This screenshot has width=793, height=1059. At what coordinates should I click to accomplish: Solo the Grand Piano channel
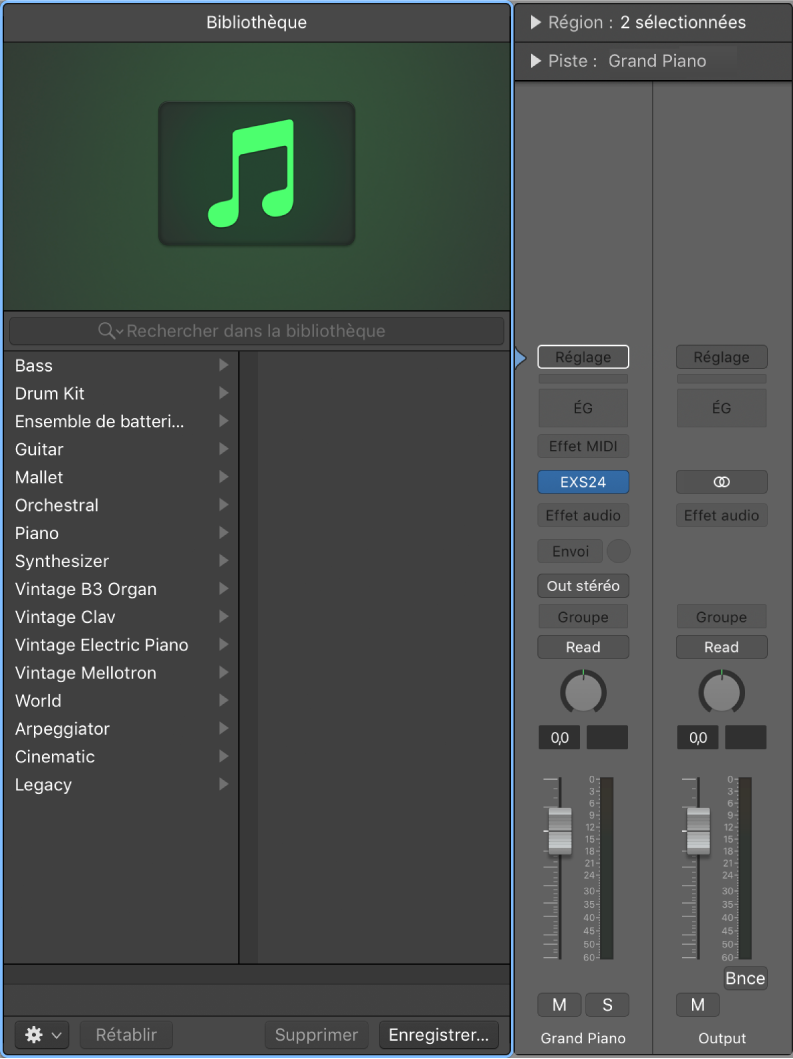tap(607, 1005)
